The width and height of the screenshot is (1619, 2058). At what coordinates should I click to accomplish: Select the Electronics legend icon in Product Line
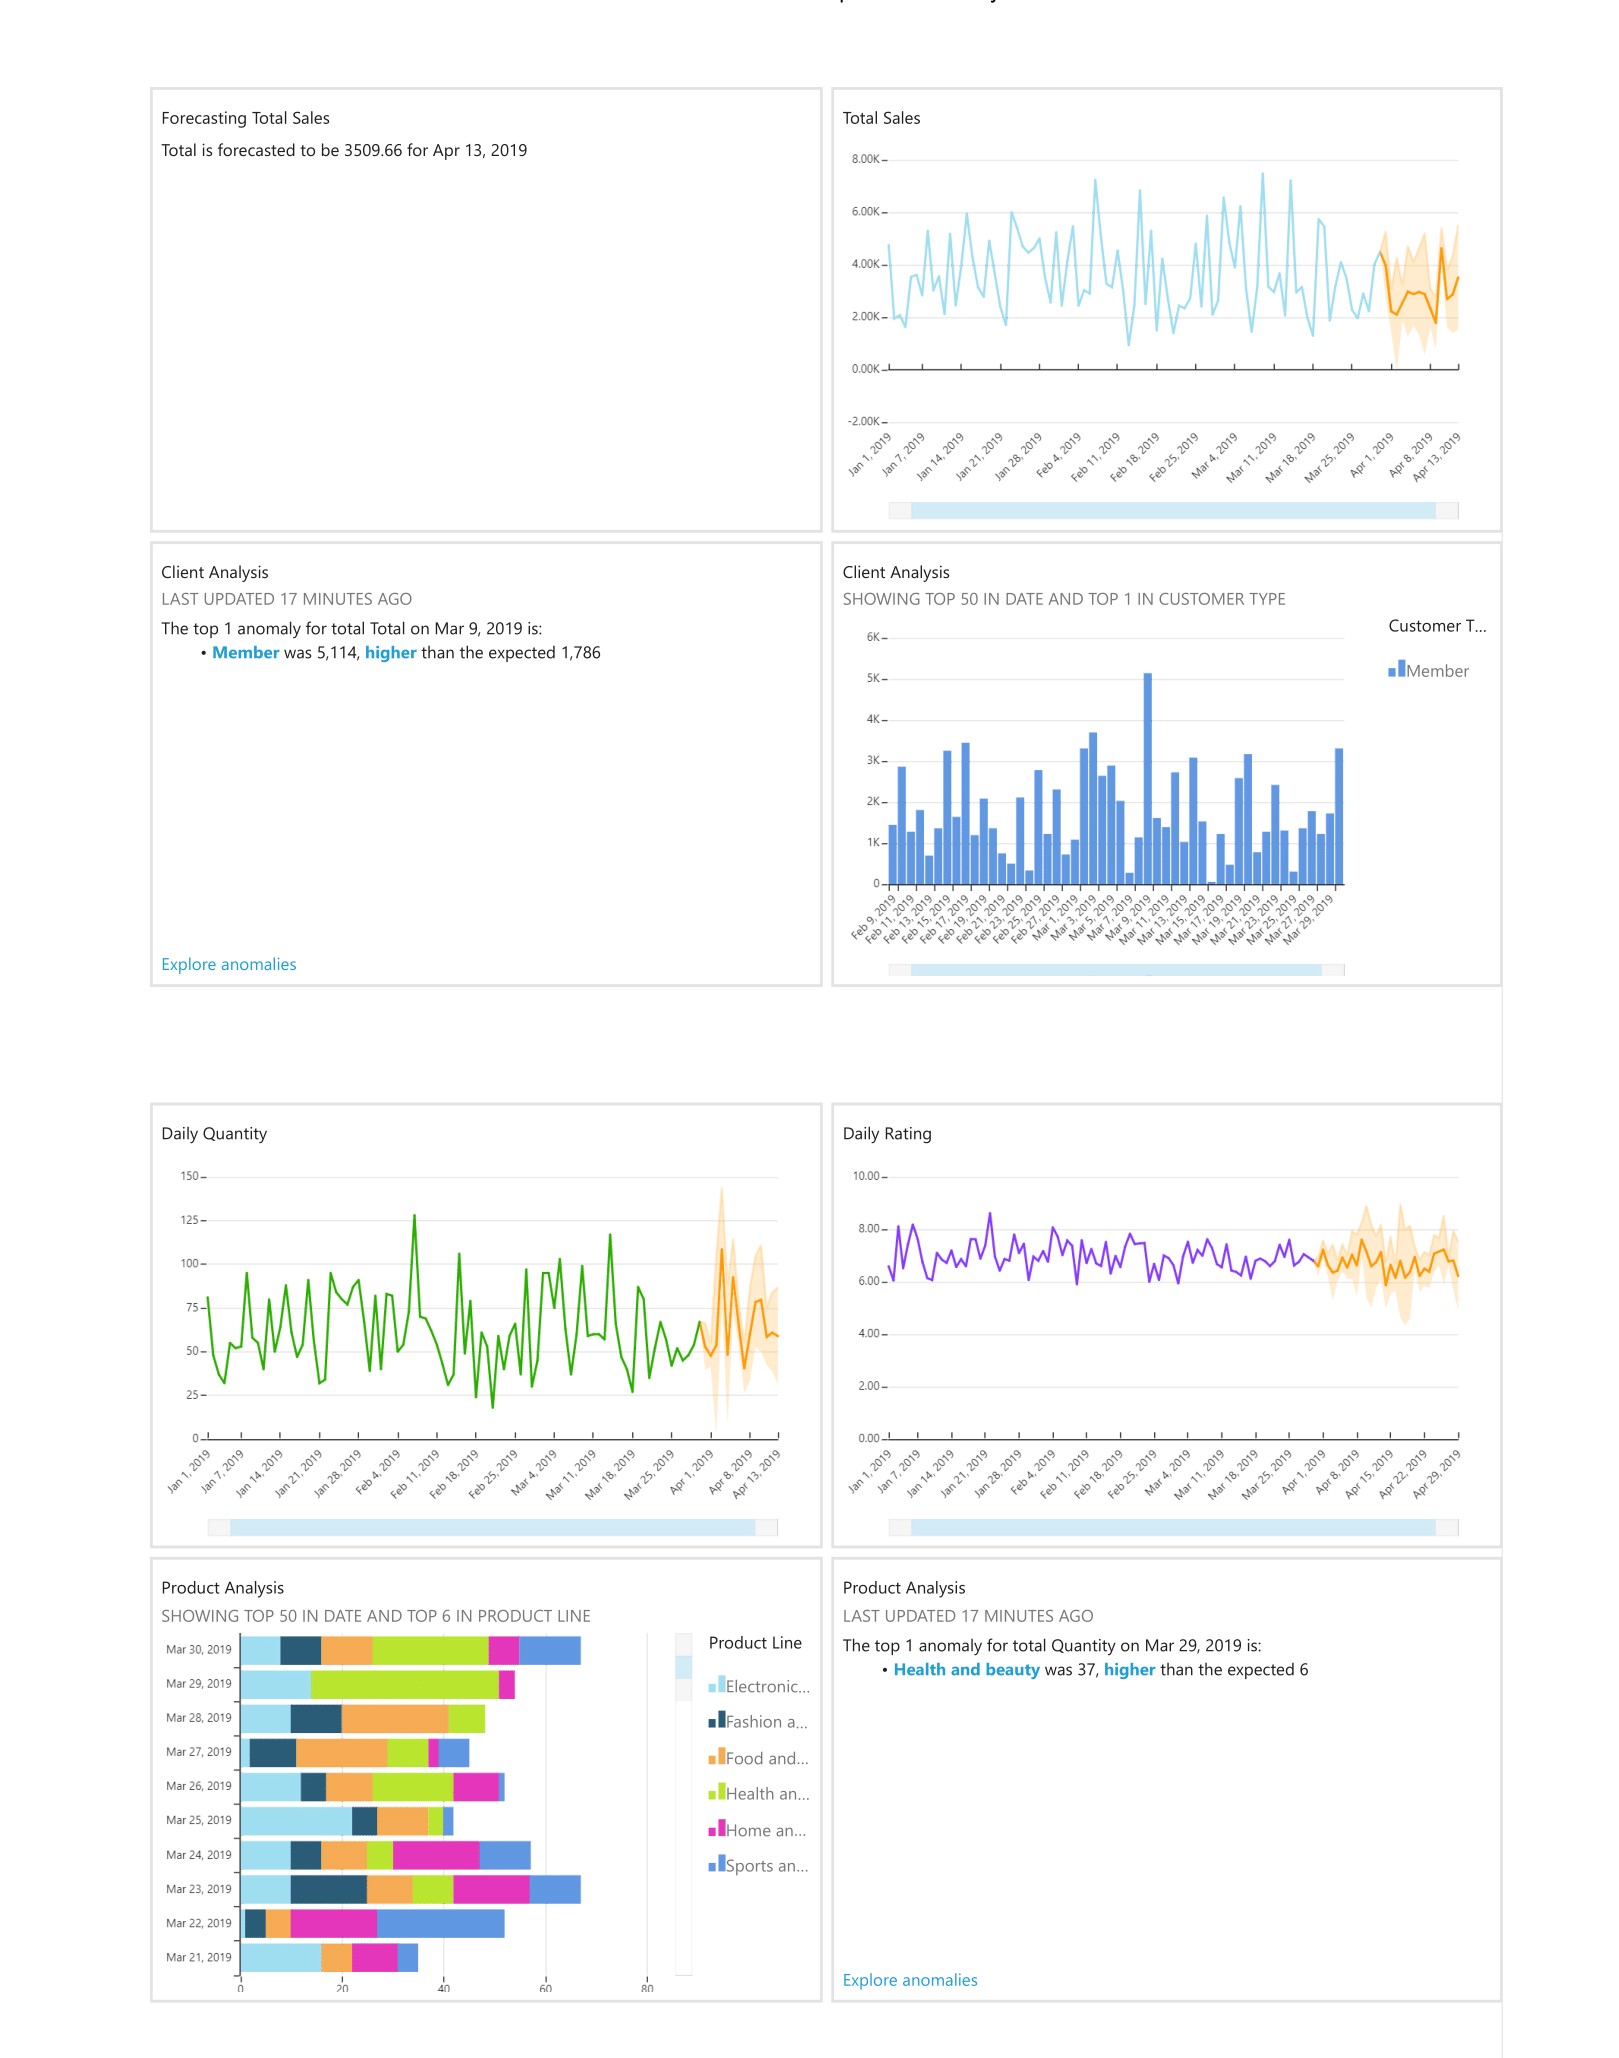pyautogui.click(x=716, y=1686)
